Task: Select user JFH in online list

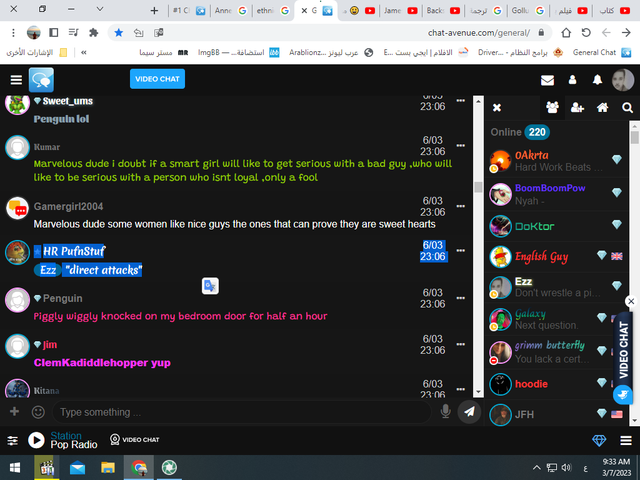Action: pyautogui.click(x=556, y=414)
